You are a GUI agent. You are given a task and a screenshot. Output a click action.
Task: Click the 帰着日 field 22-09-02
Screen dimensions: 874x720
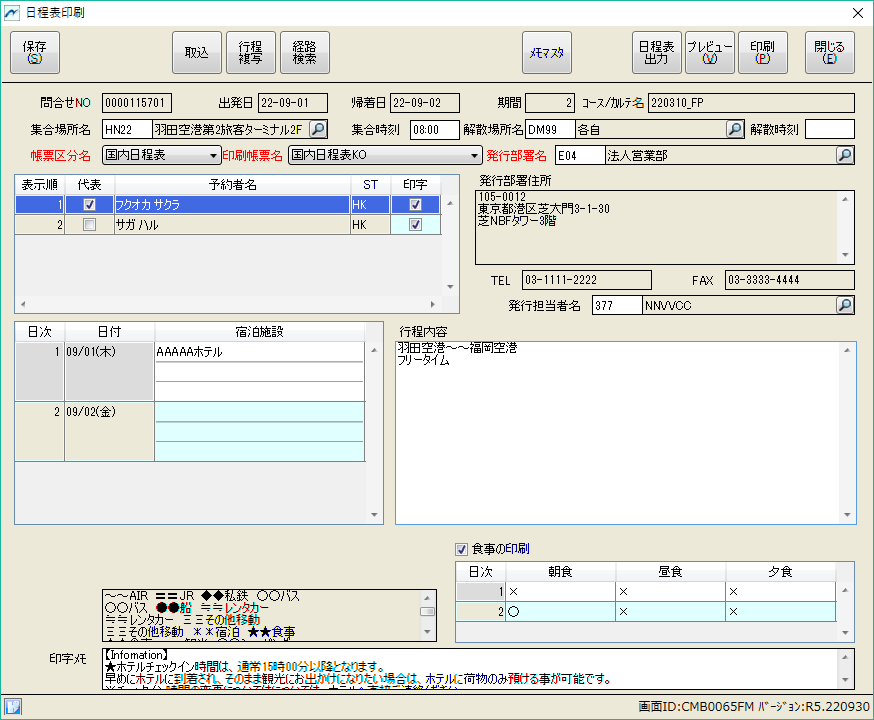pos(425,103)
